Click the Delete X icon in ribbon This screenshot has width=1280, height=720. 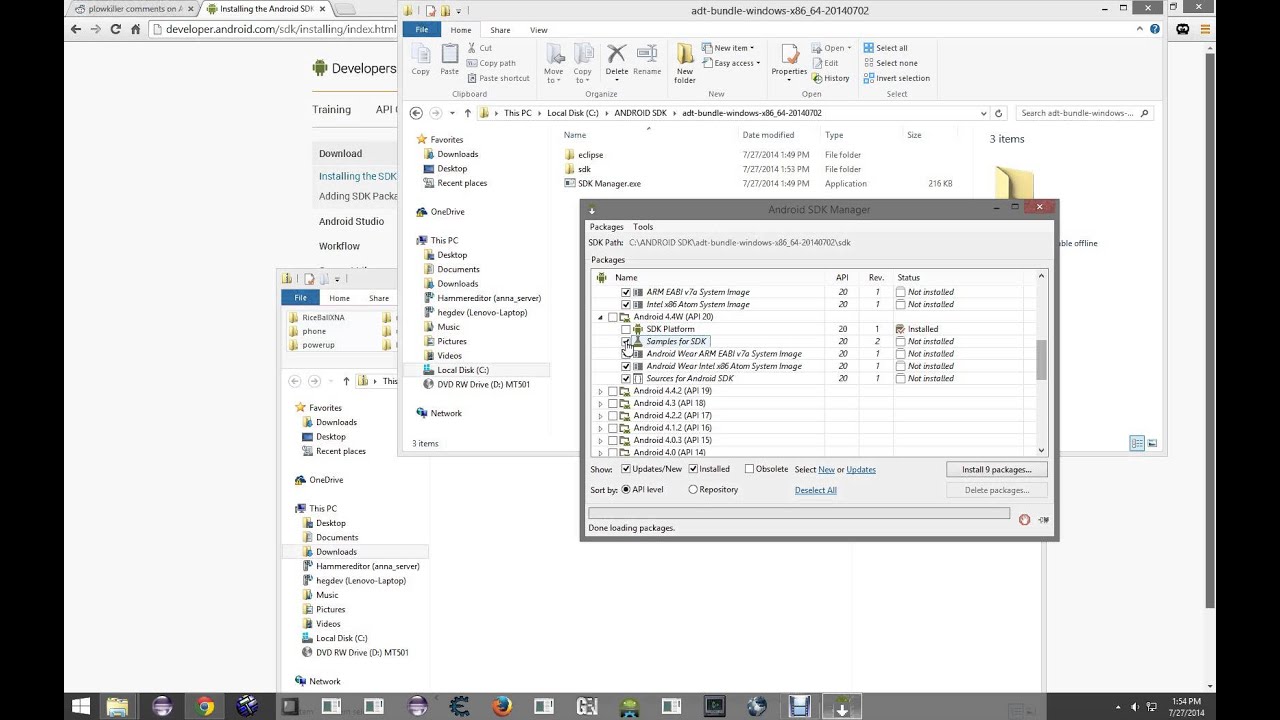(x=617, y=54)
